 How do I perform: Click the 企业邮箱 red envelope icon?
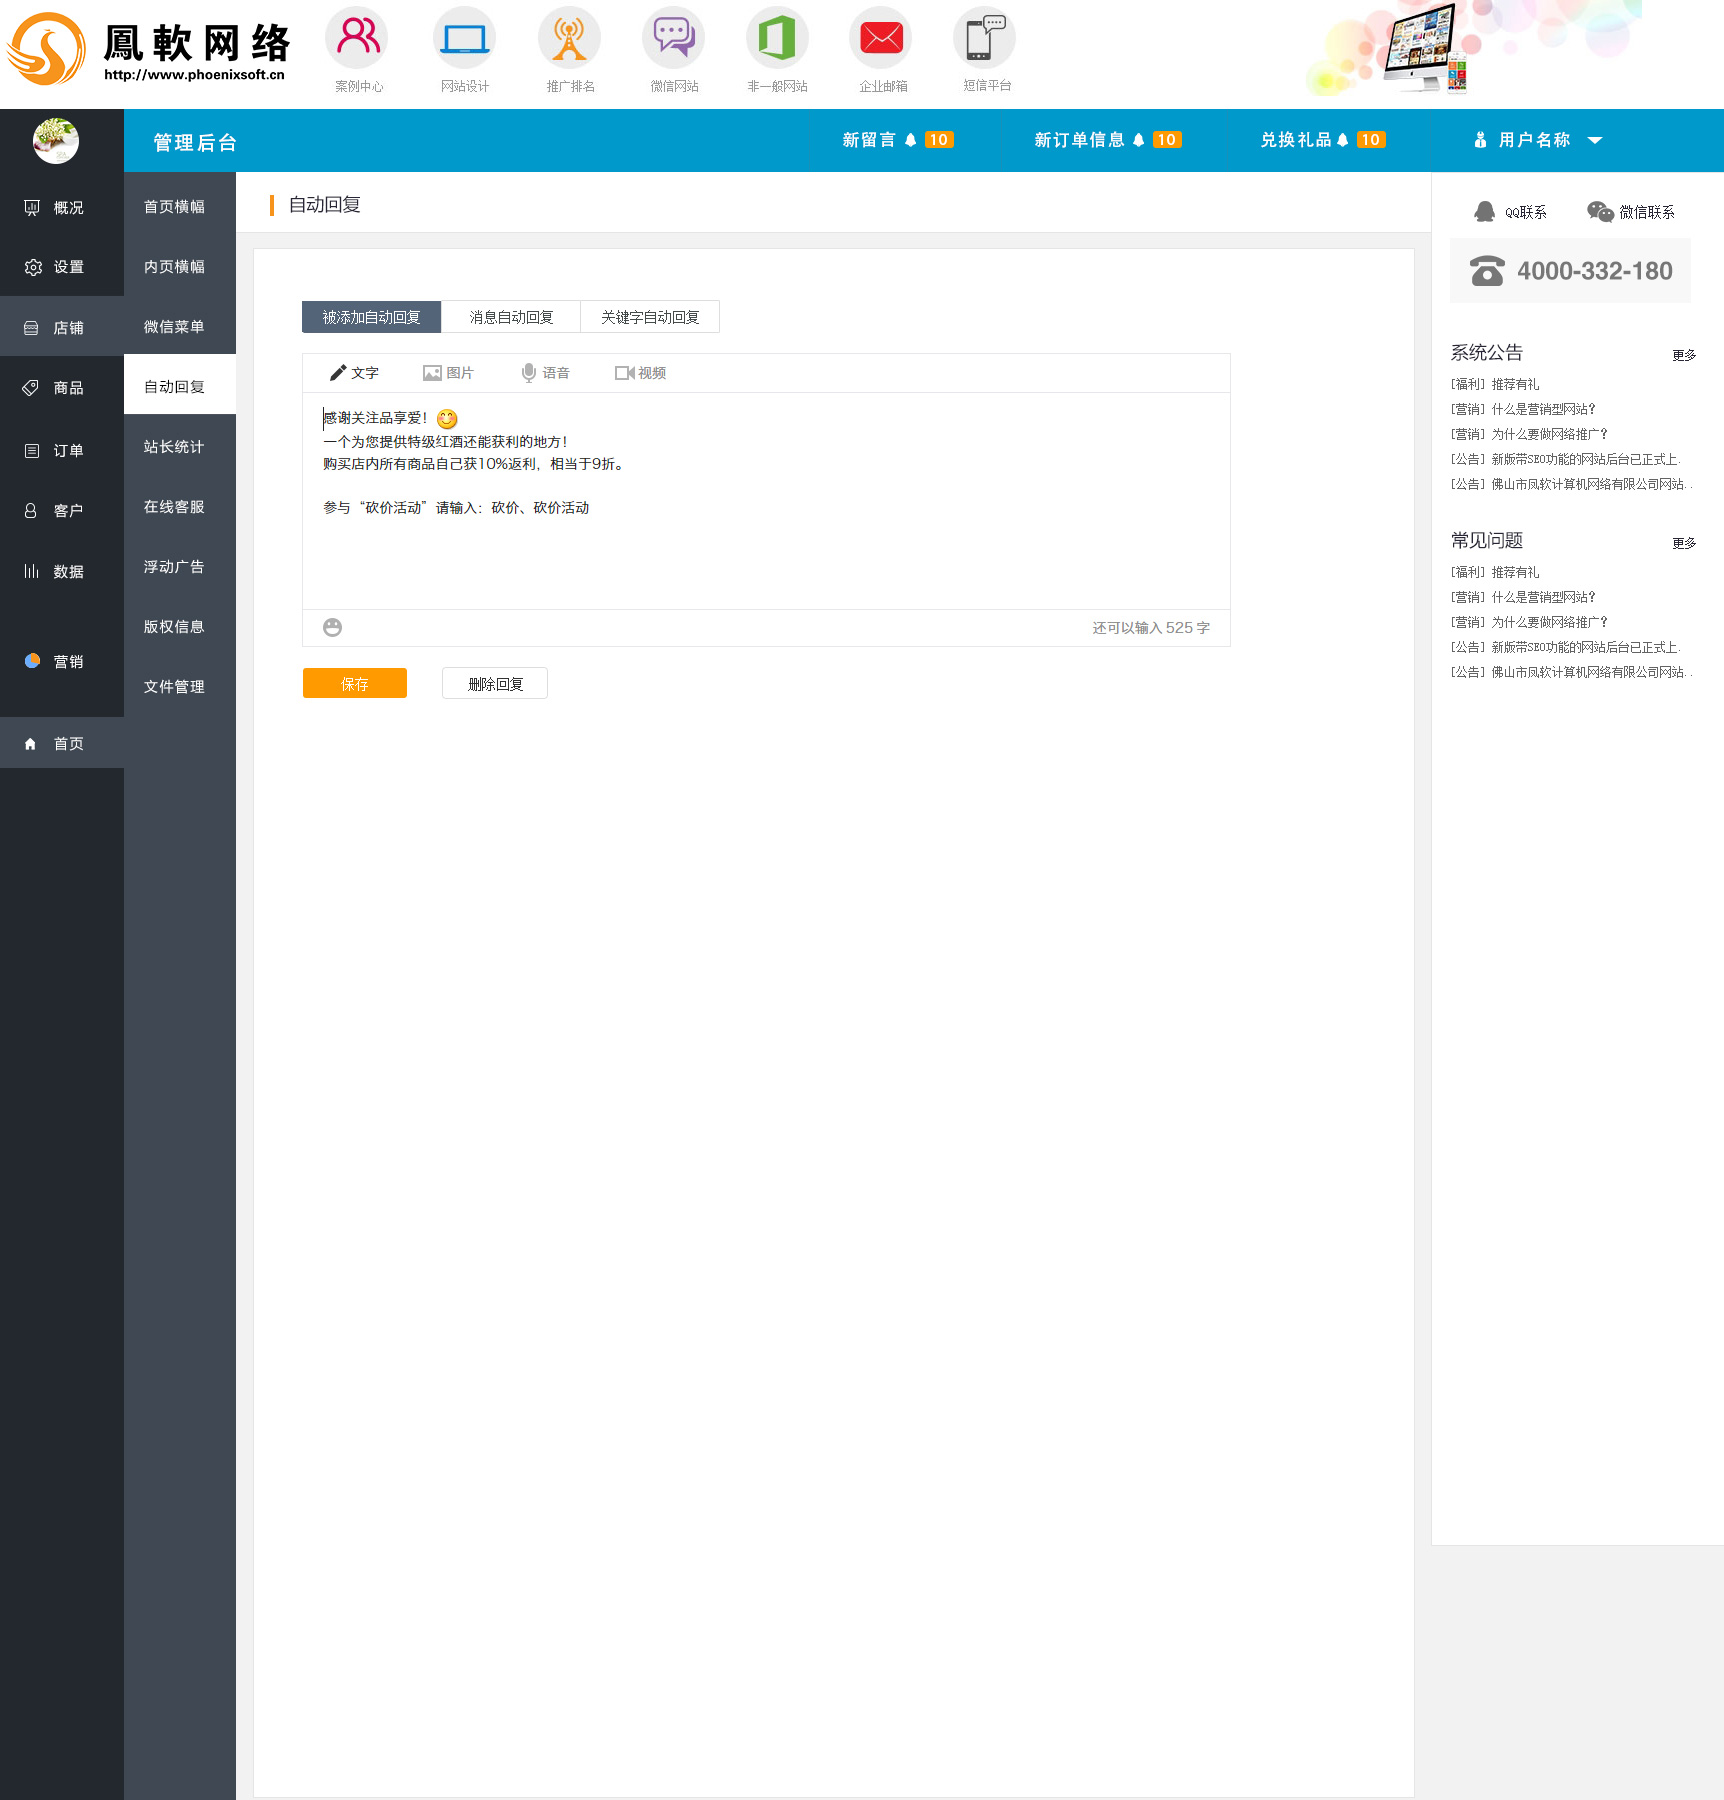click(x=881, y=38)
